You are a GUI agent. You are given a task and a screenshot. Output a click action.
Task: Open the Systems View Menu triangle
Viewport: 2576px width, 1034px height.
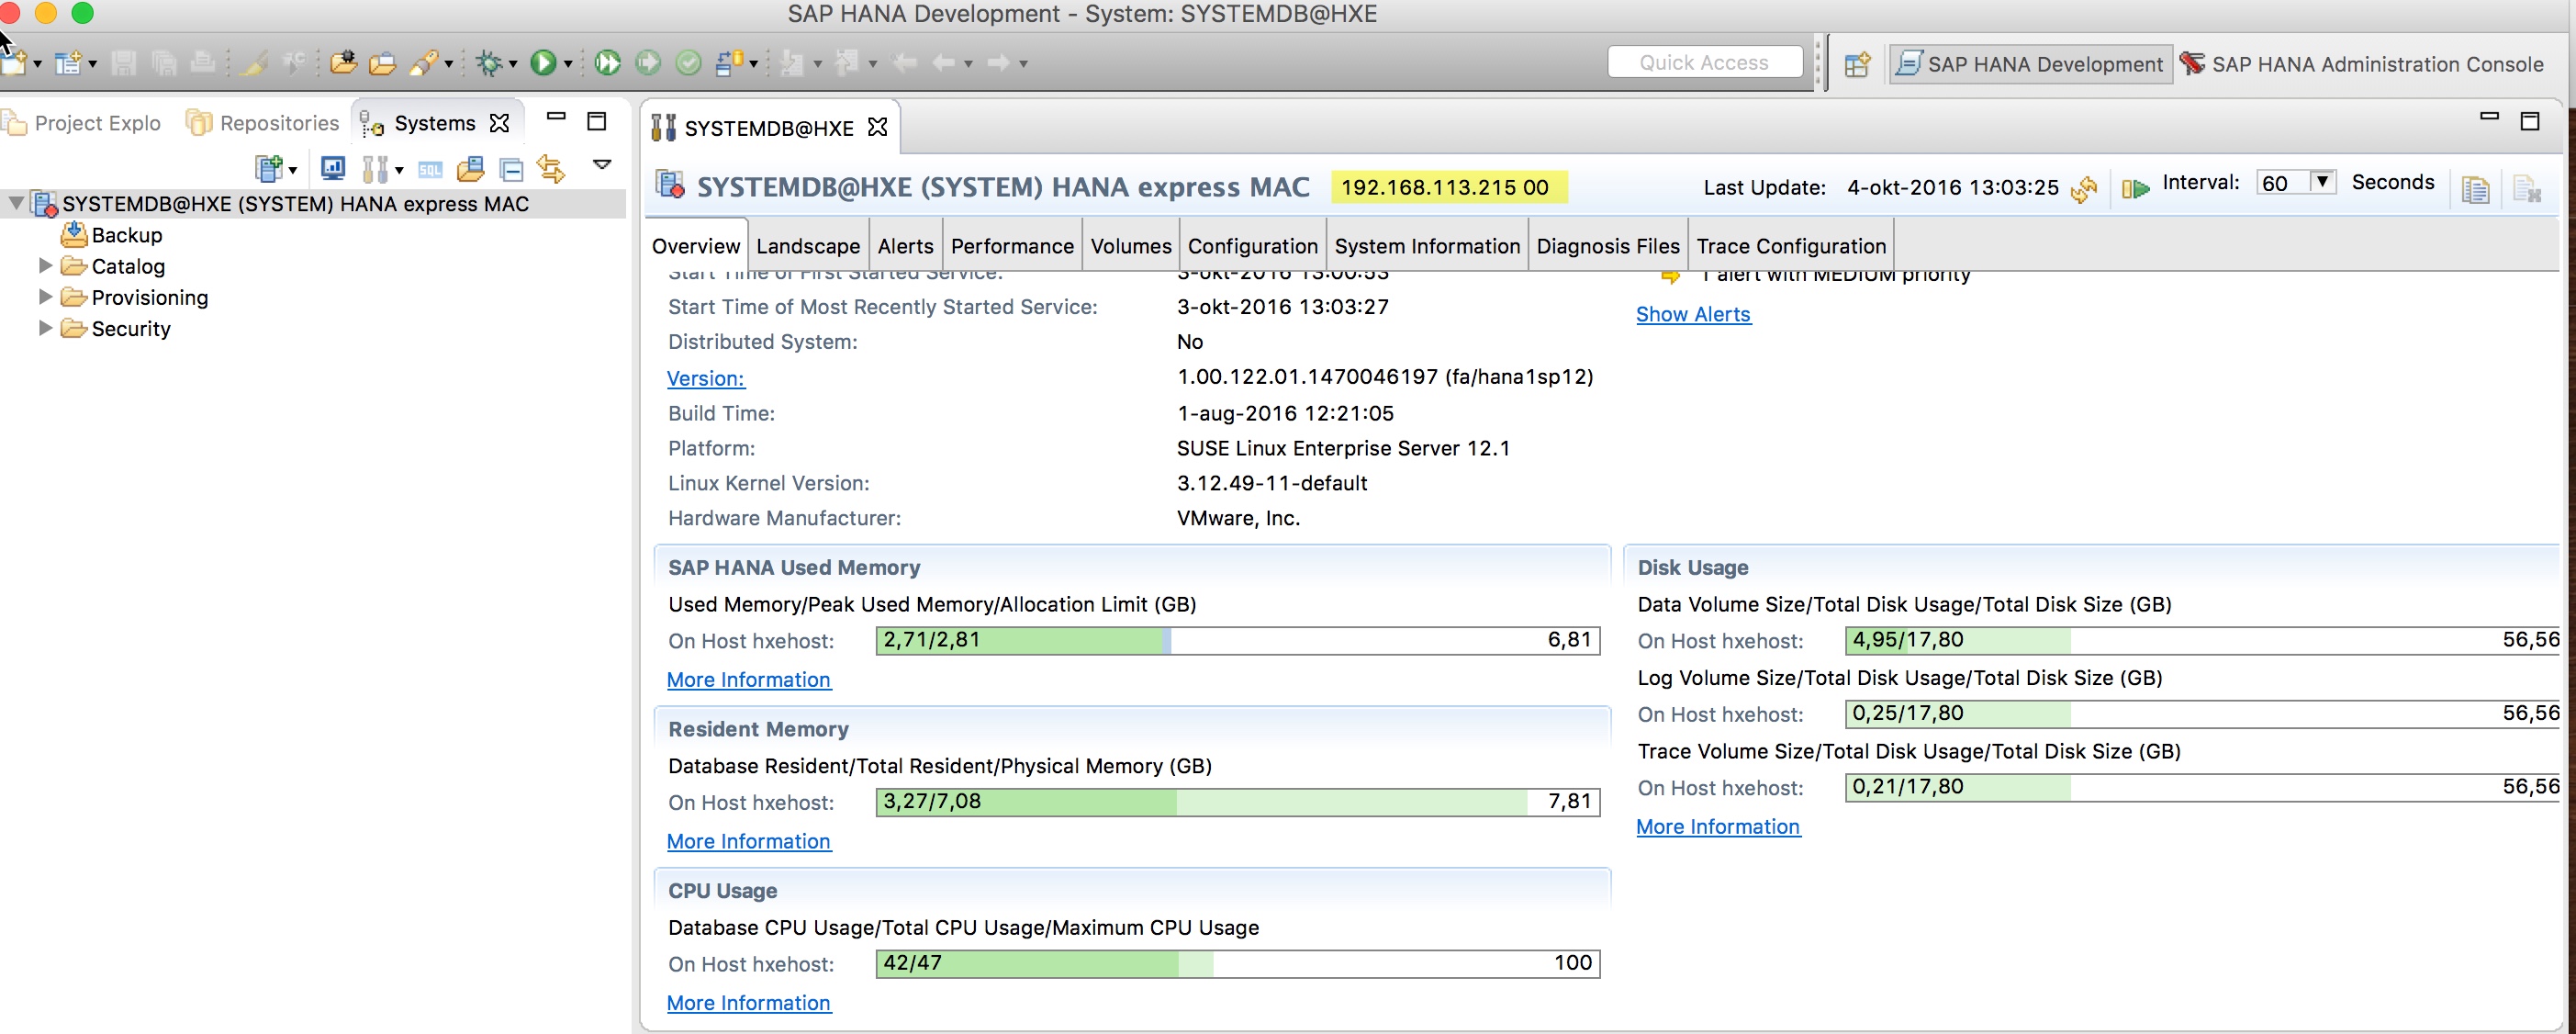pyautogui.click(x=602, y=164)
